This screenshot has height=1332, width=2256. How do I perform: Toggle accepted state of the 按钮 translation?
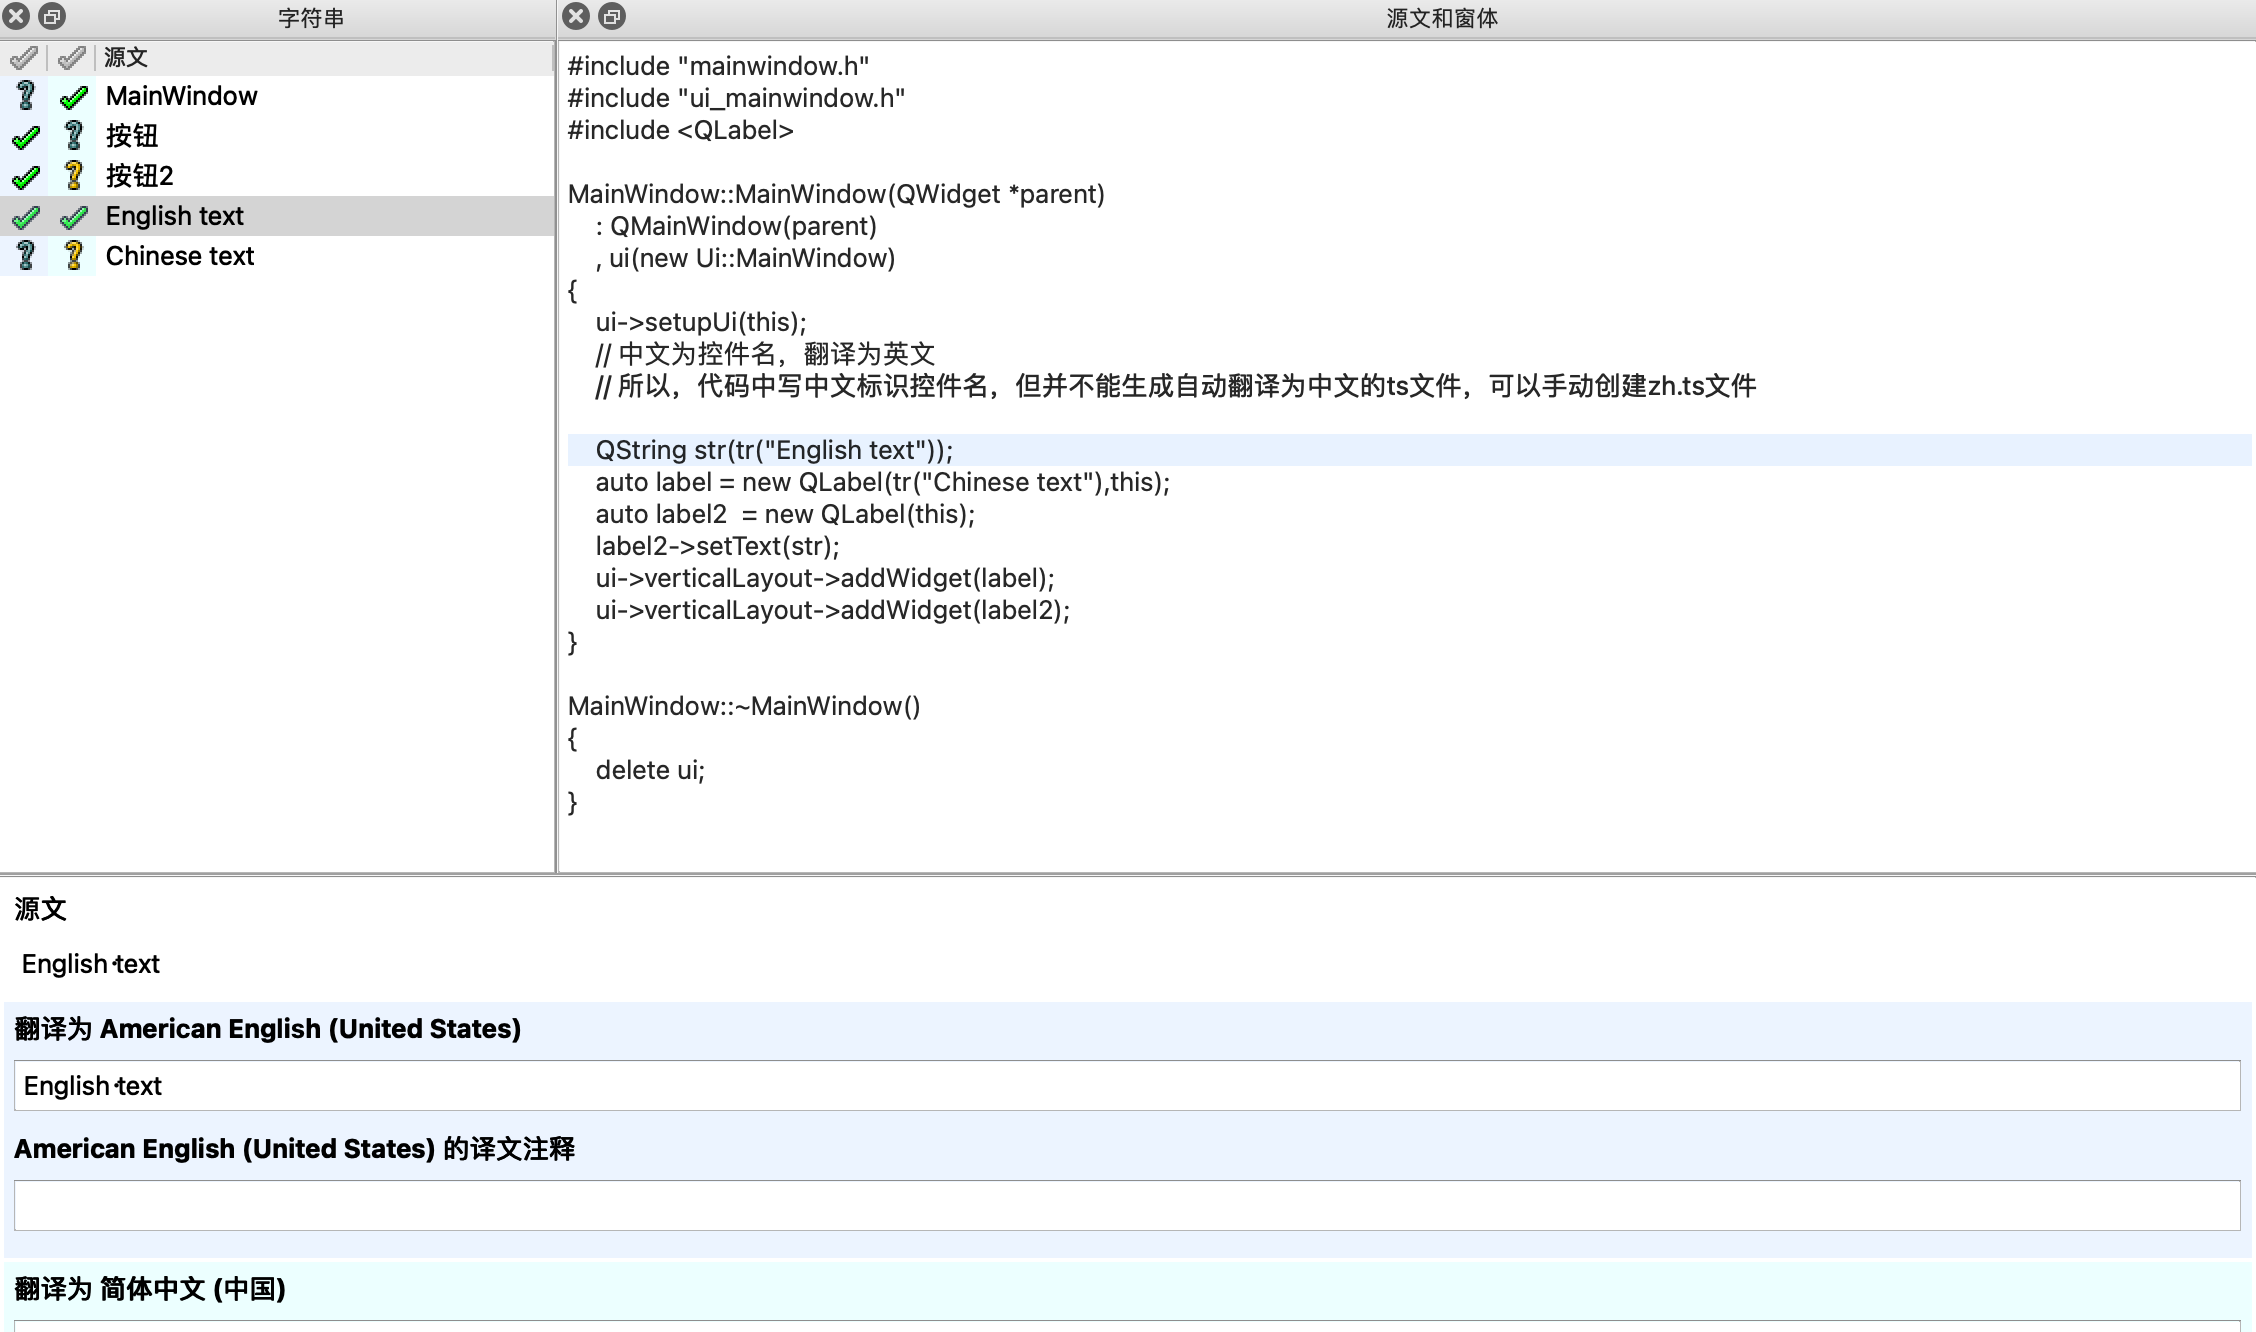pyautogui.click(x=24, y=136)
